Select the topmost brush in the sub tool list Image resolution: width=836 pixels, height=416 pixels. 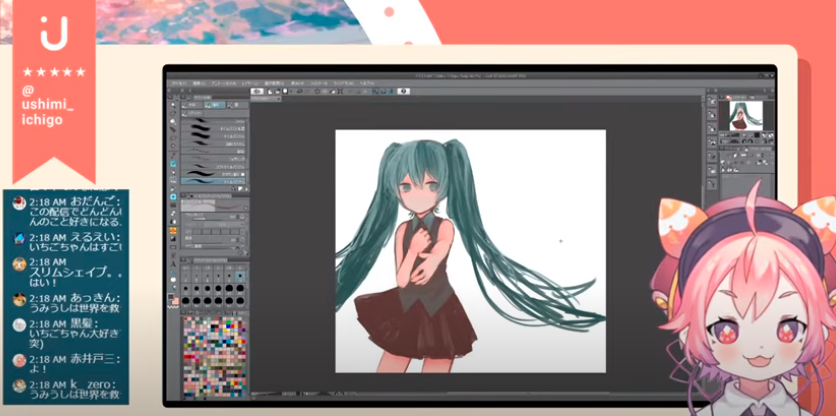point(213,122)
